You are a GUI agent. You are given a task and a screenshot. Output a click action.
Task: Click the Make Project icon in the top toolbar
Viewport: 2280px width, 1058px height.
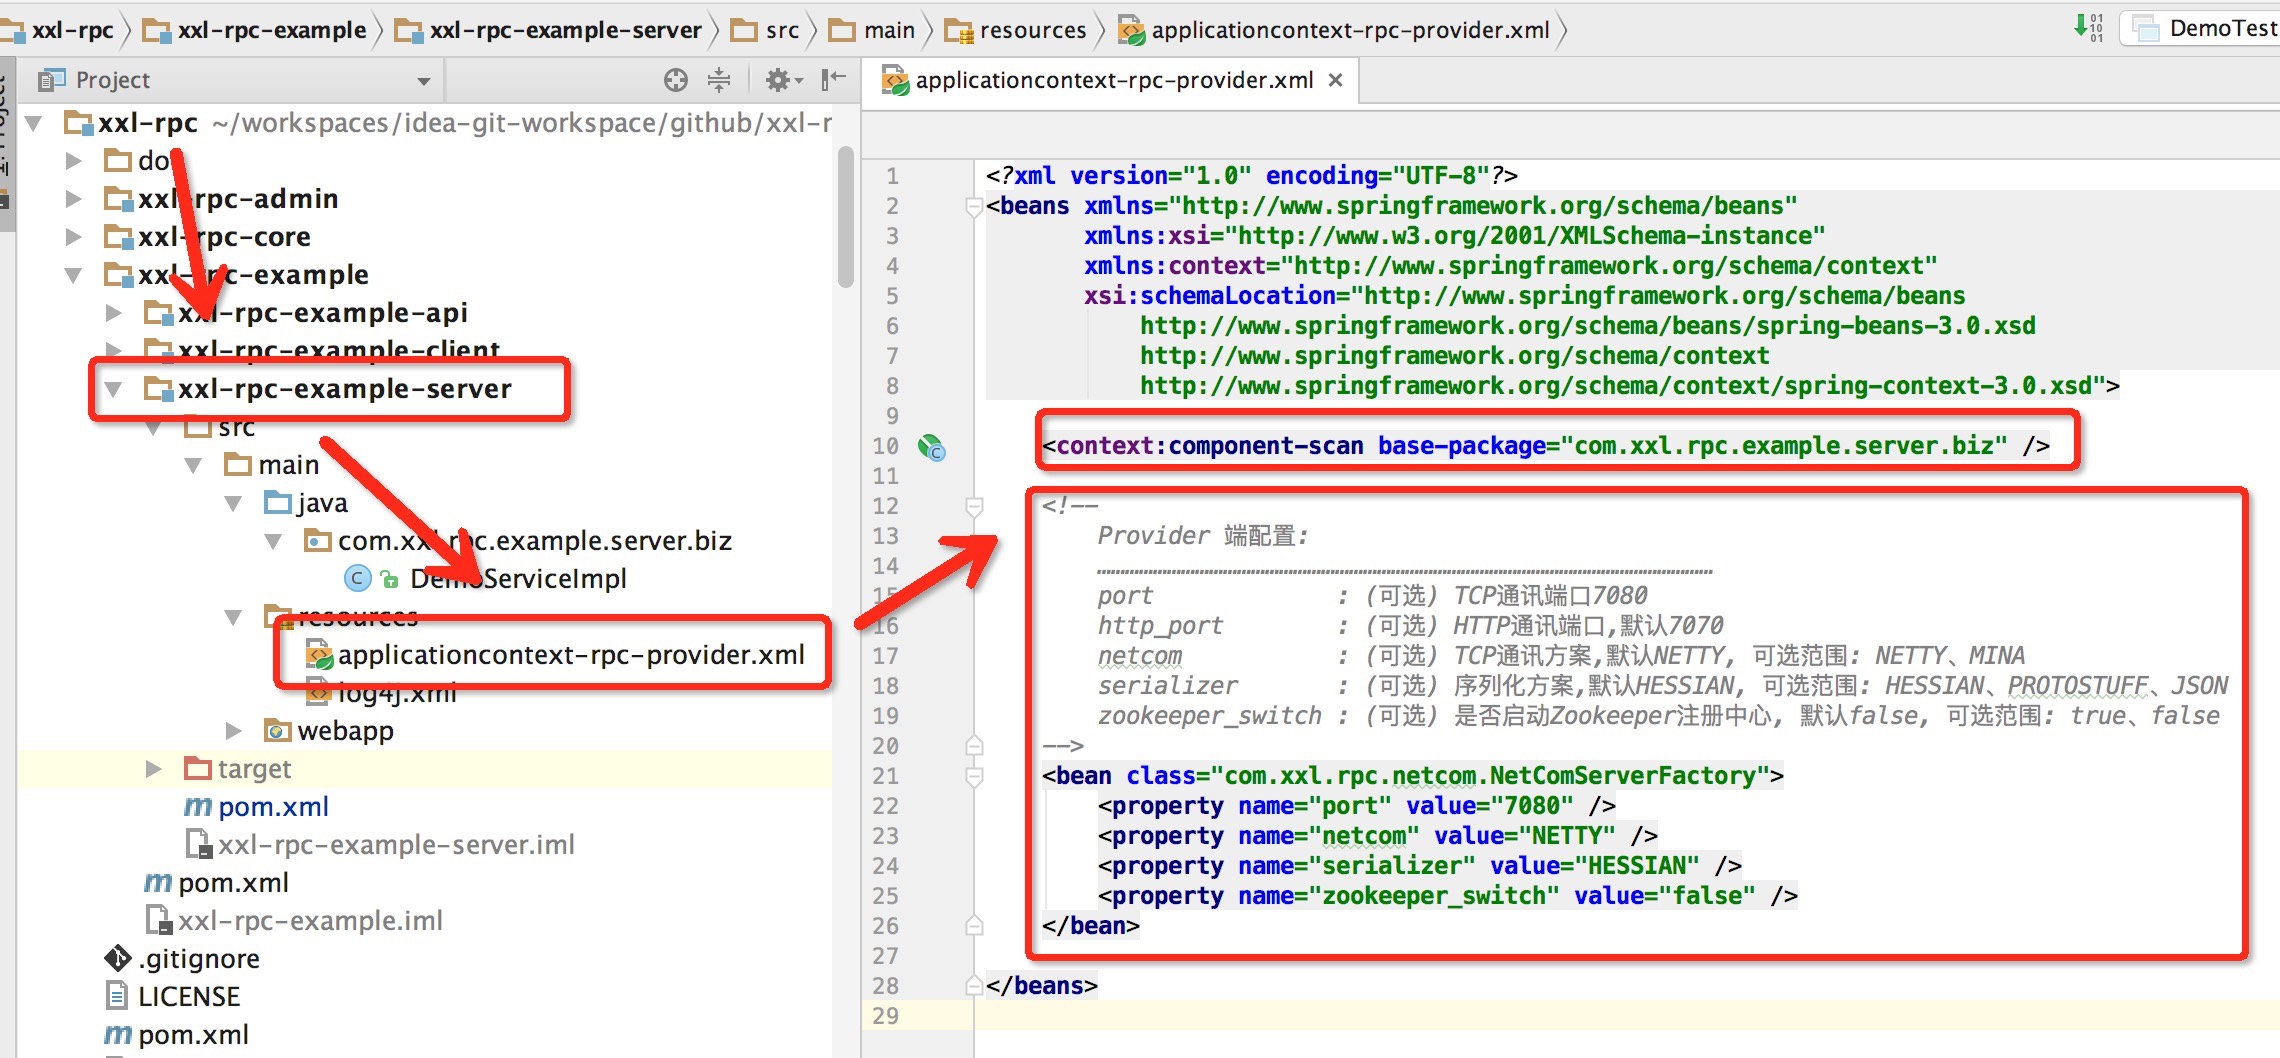coord(2088,27)
